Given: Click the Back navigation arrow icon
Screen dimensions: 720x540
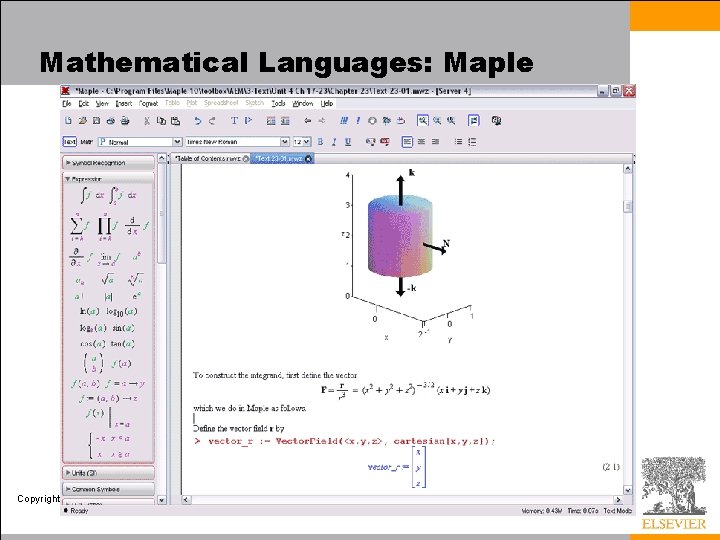Looking at the screenshot, I should pyautogui.click(x=308, y=121).
